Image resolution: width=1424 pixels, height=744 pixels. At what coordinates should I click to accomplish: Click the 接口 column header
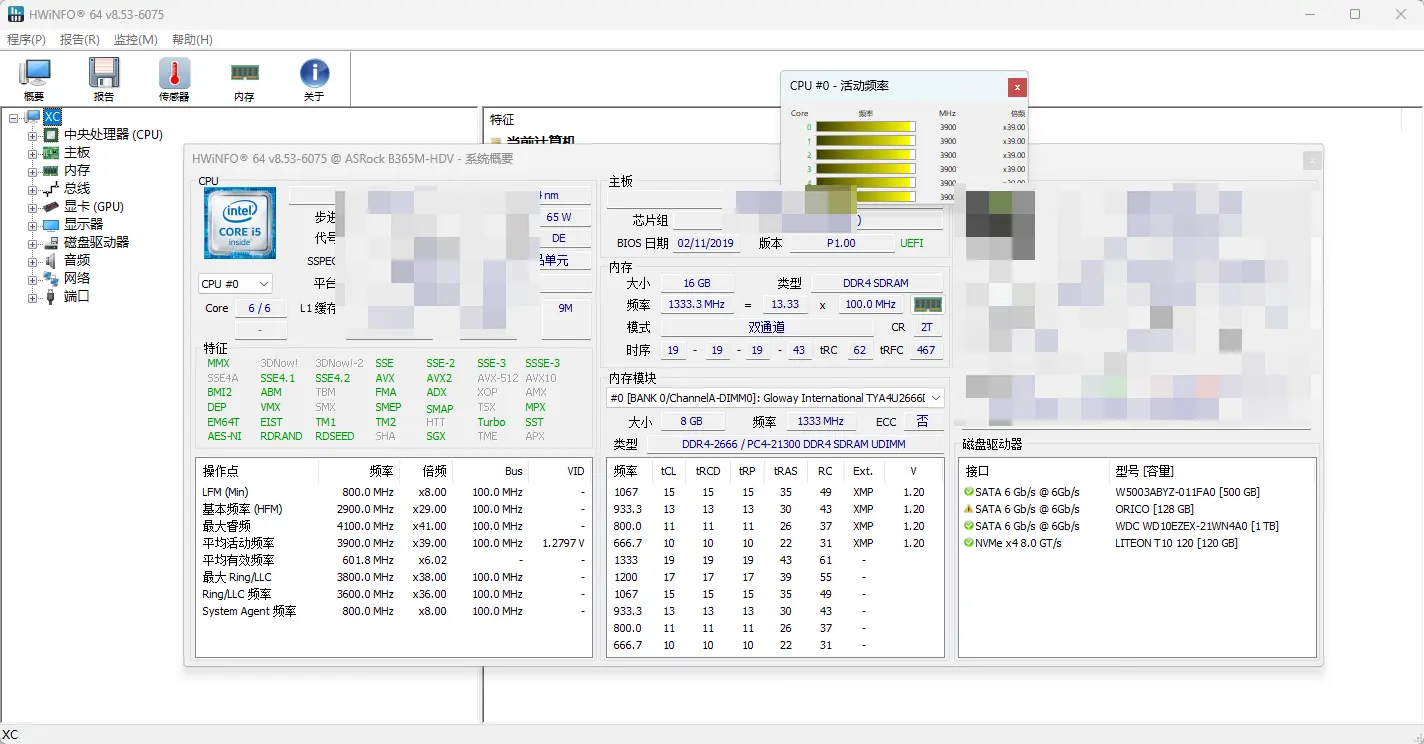1034,471
